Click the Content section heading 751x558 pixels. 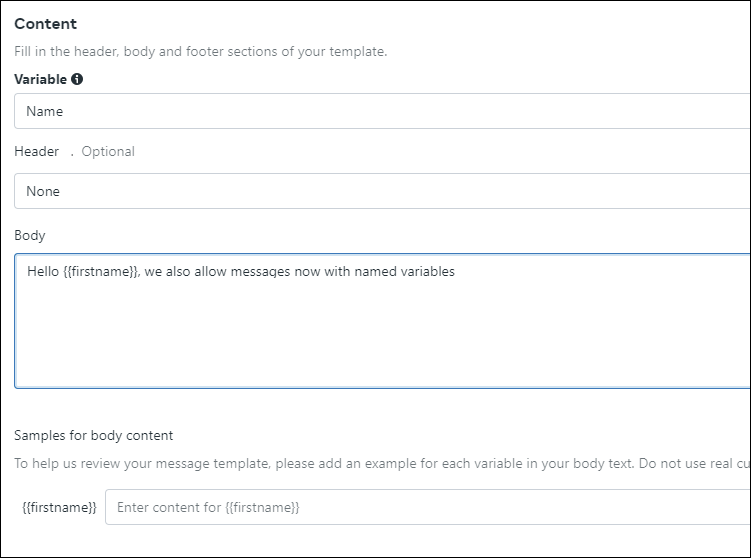click(x=45, y=23)
